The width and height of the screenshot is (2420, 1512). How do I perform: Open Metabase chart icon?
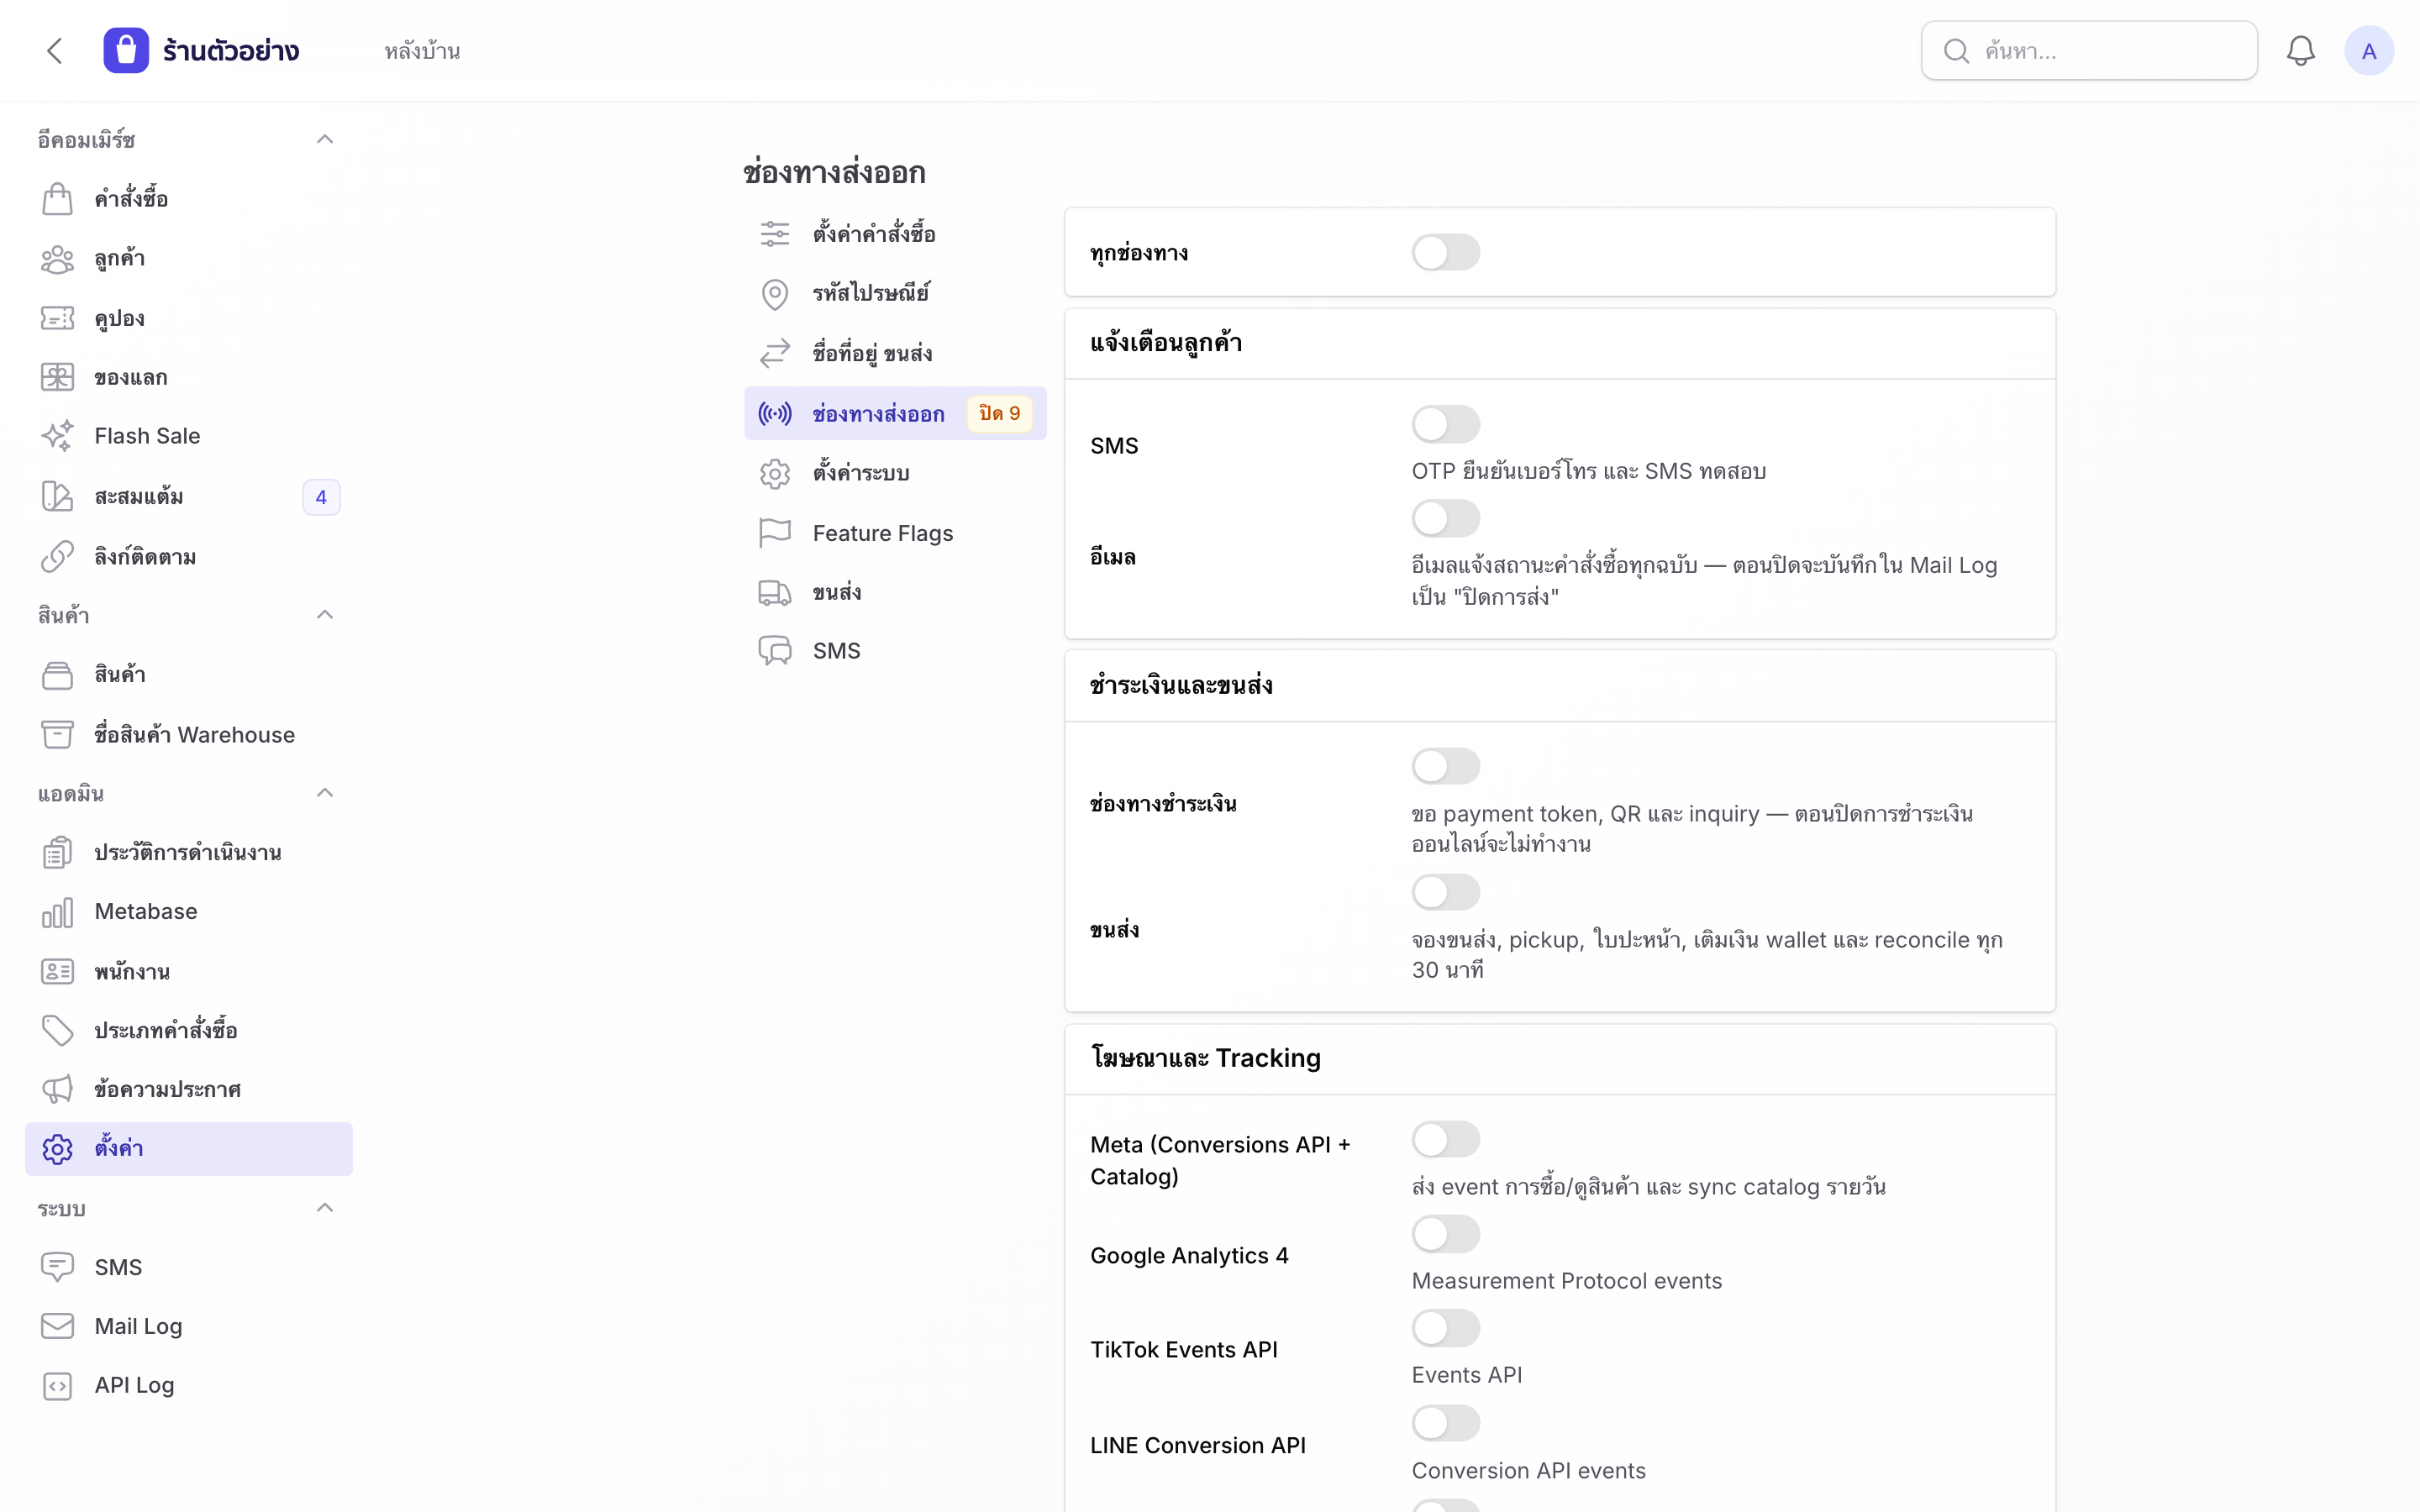(58, 912)
